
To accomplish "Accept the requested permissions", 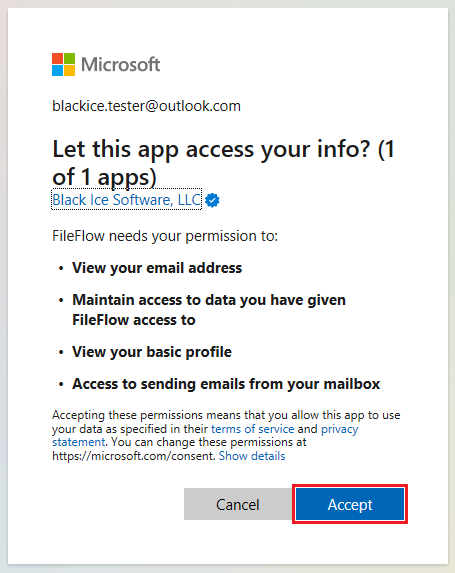I will 350,504.
